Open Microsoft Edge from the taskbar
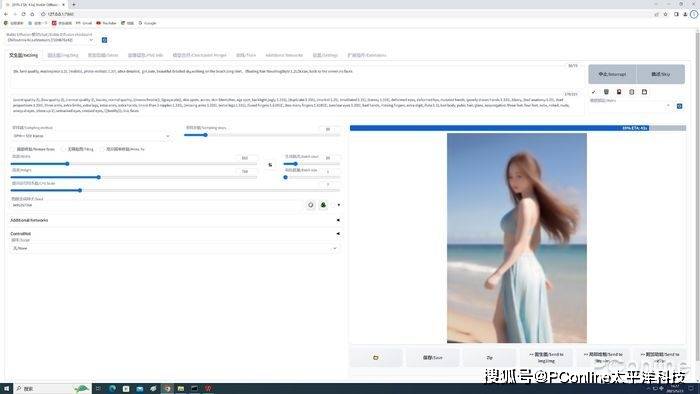This screenshot has height=394, width=700. pos(112,389)
